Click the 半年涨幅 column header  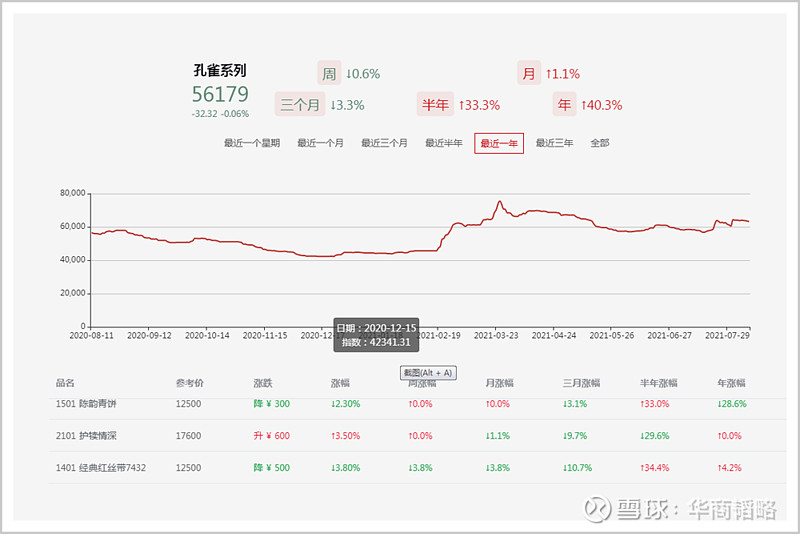(659, 383)
